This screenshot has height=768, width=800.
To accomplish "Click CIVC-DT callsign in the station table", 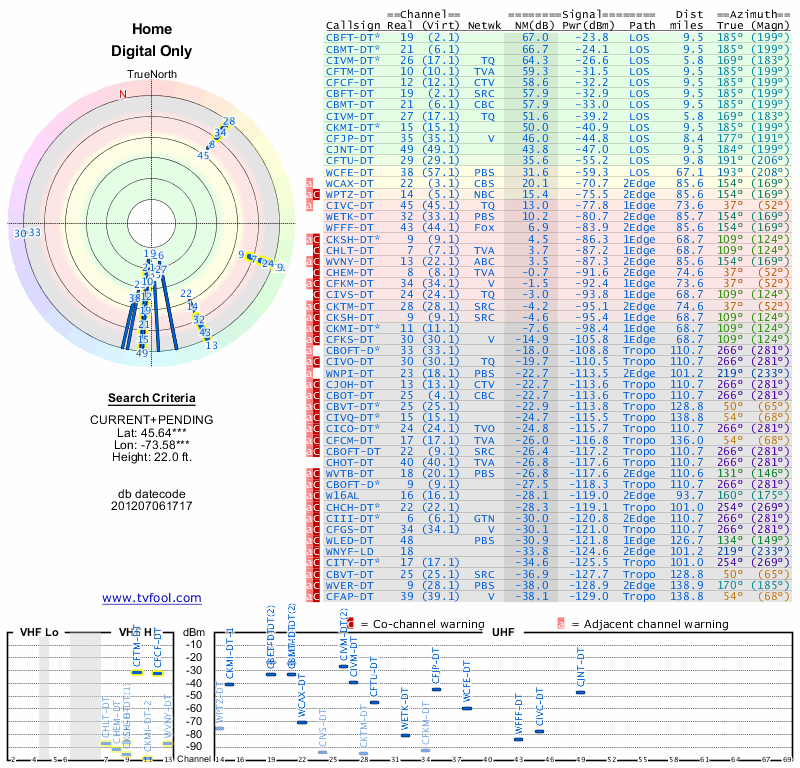I will [349, 206].
